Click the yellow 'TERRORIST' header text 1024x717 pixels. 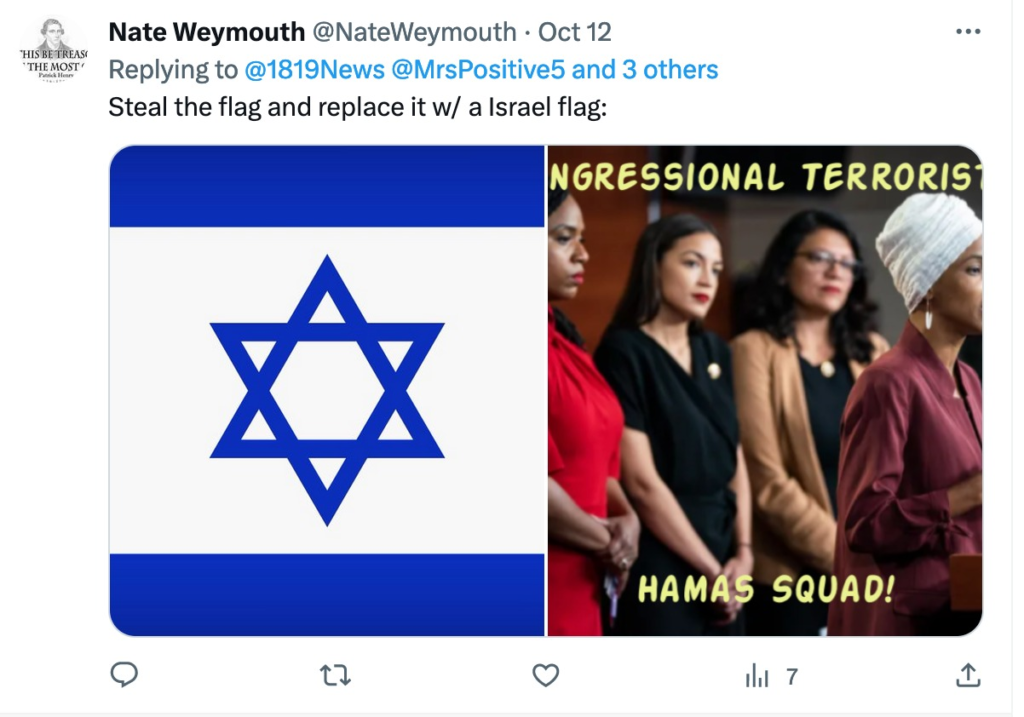(x=892, y=176)
